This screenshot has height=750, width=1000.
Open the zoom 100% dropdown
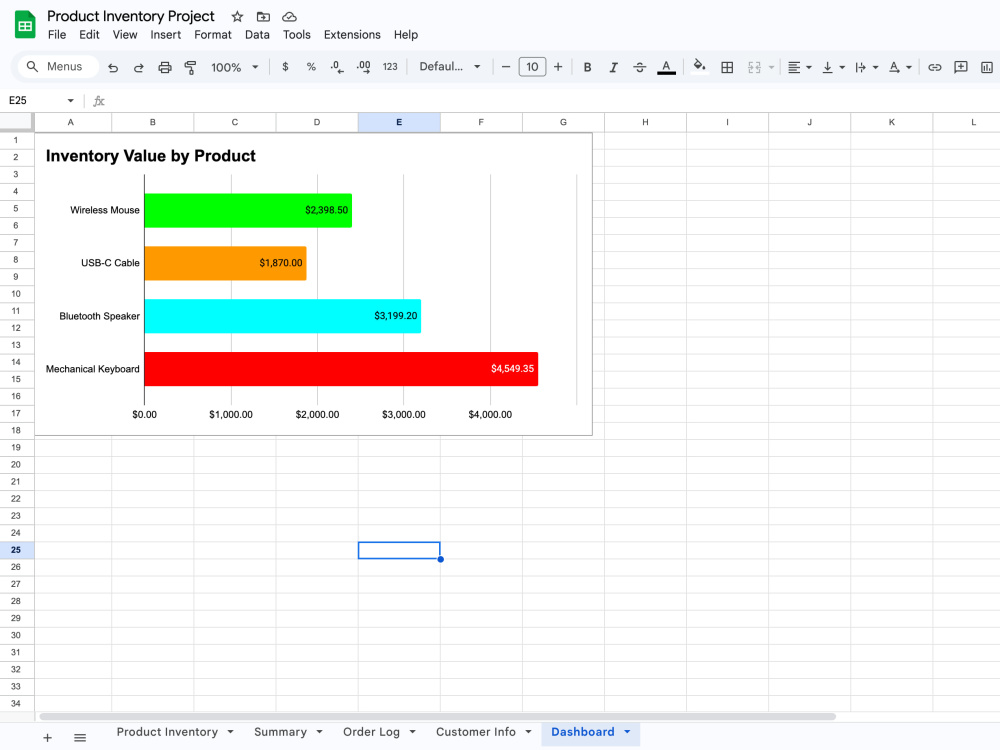pyautogui.click(x=235, y=67)
